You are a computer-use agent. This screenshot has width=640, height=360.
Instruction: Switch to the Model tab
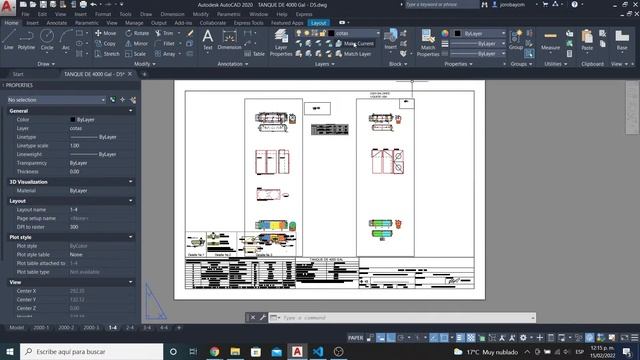coord(17,328)
